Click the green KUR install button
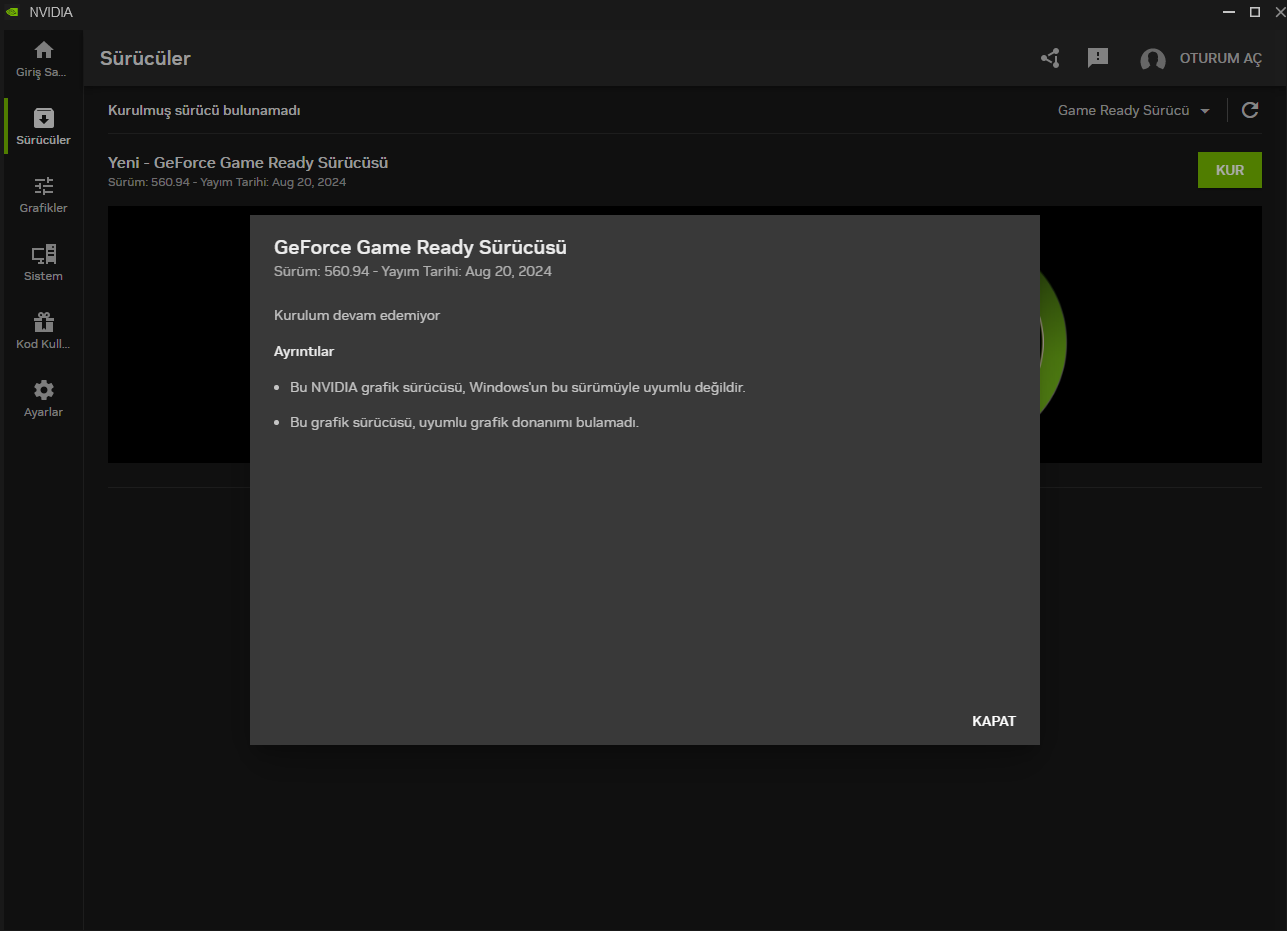Screen dimensions: 1287x931 (x=1230, y=170)
